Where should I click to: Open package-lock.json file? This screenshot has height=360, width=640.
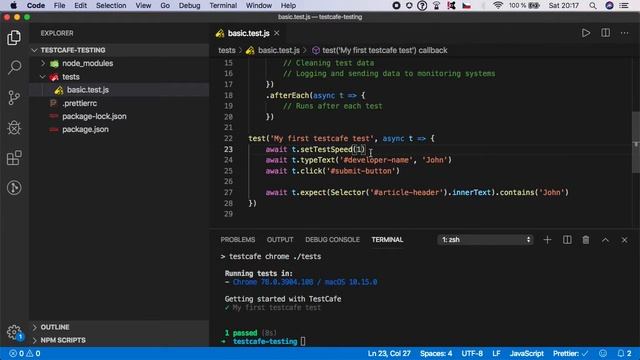click(x=94, y=116)
